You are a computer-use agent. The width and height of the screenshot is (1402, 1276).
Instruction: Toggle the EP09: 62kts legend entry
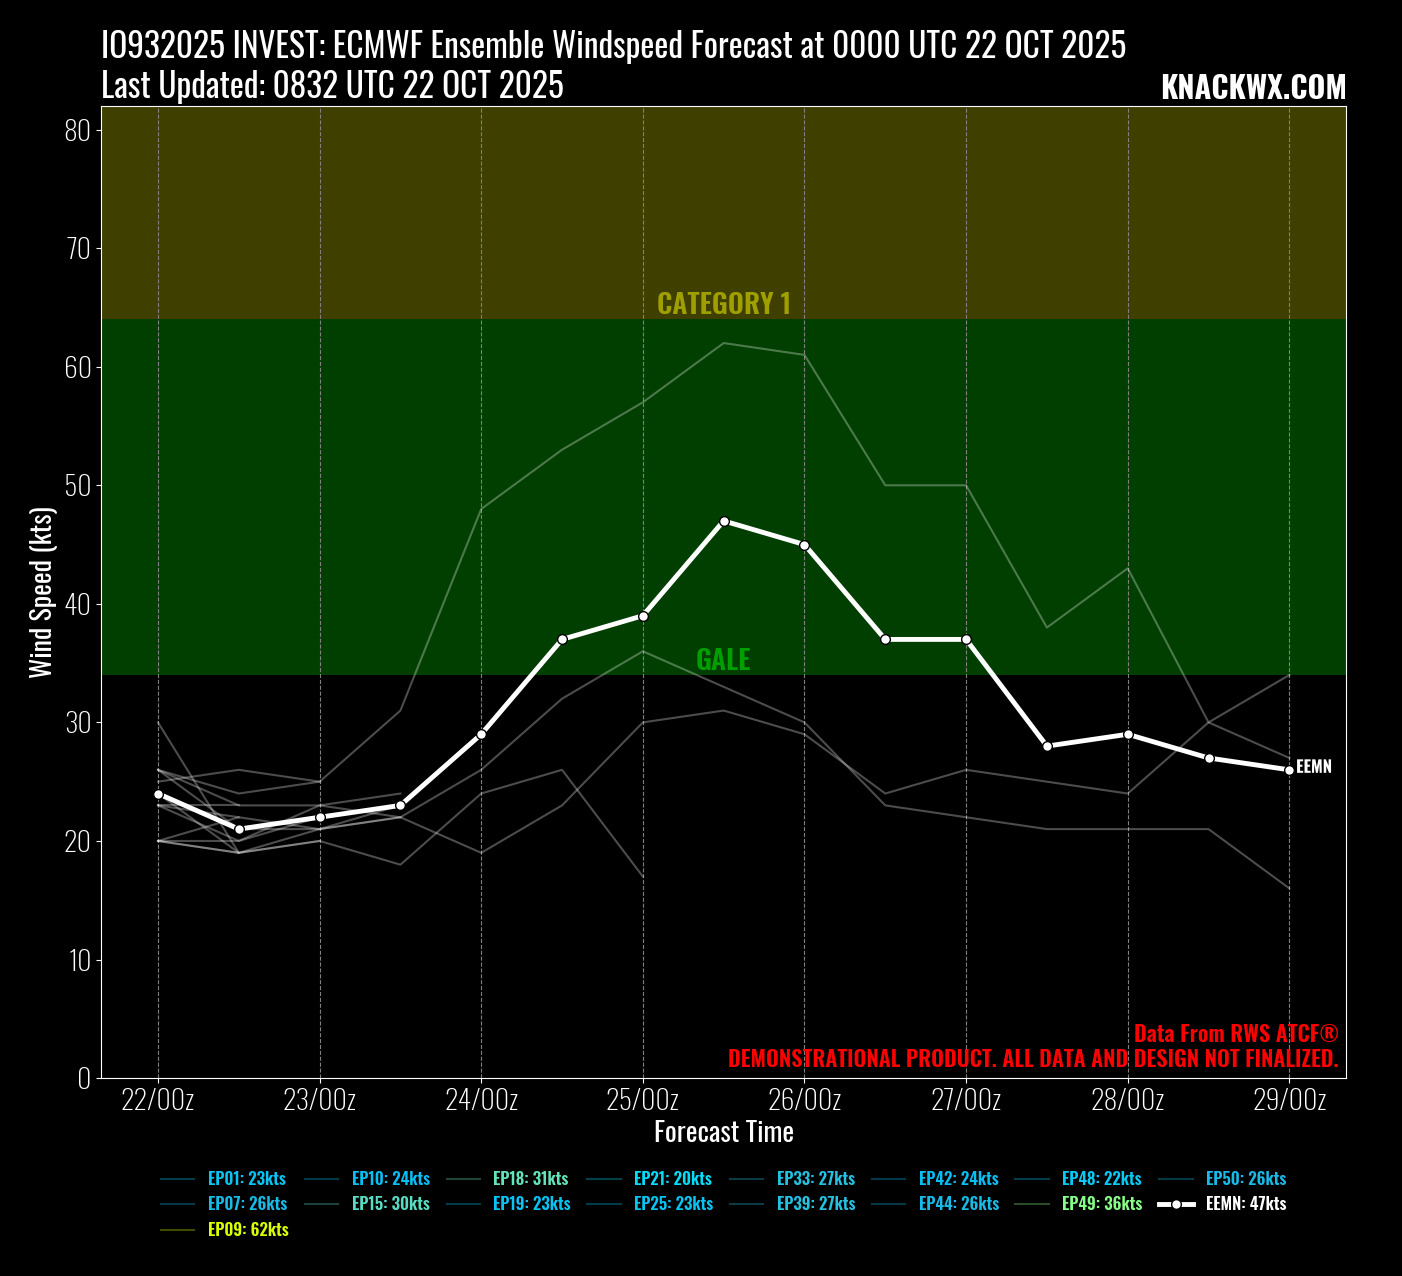(247, 1230)
